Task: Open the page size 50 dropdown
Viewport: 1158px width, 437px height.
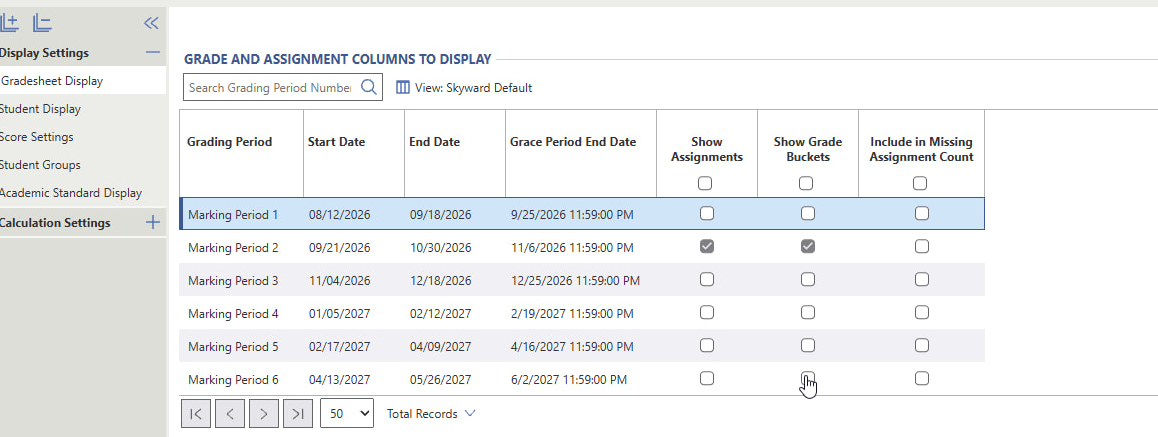Action: pos(347,413)
